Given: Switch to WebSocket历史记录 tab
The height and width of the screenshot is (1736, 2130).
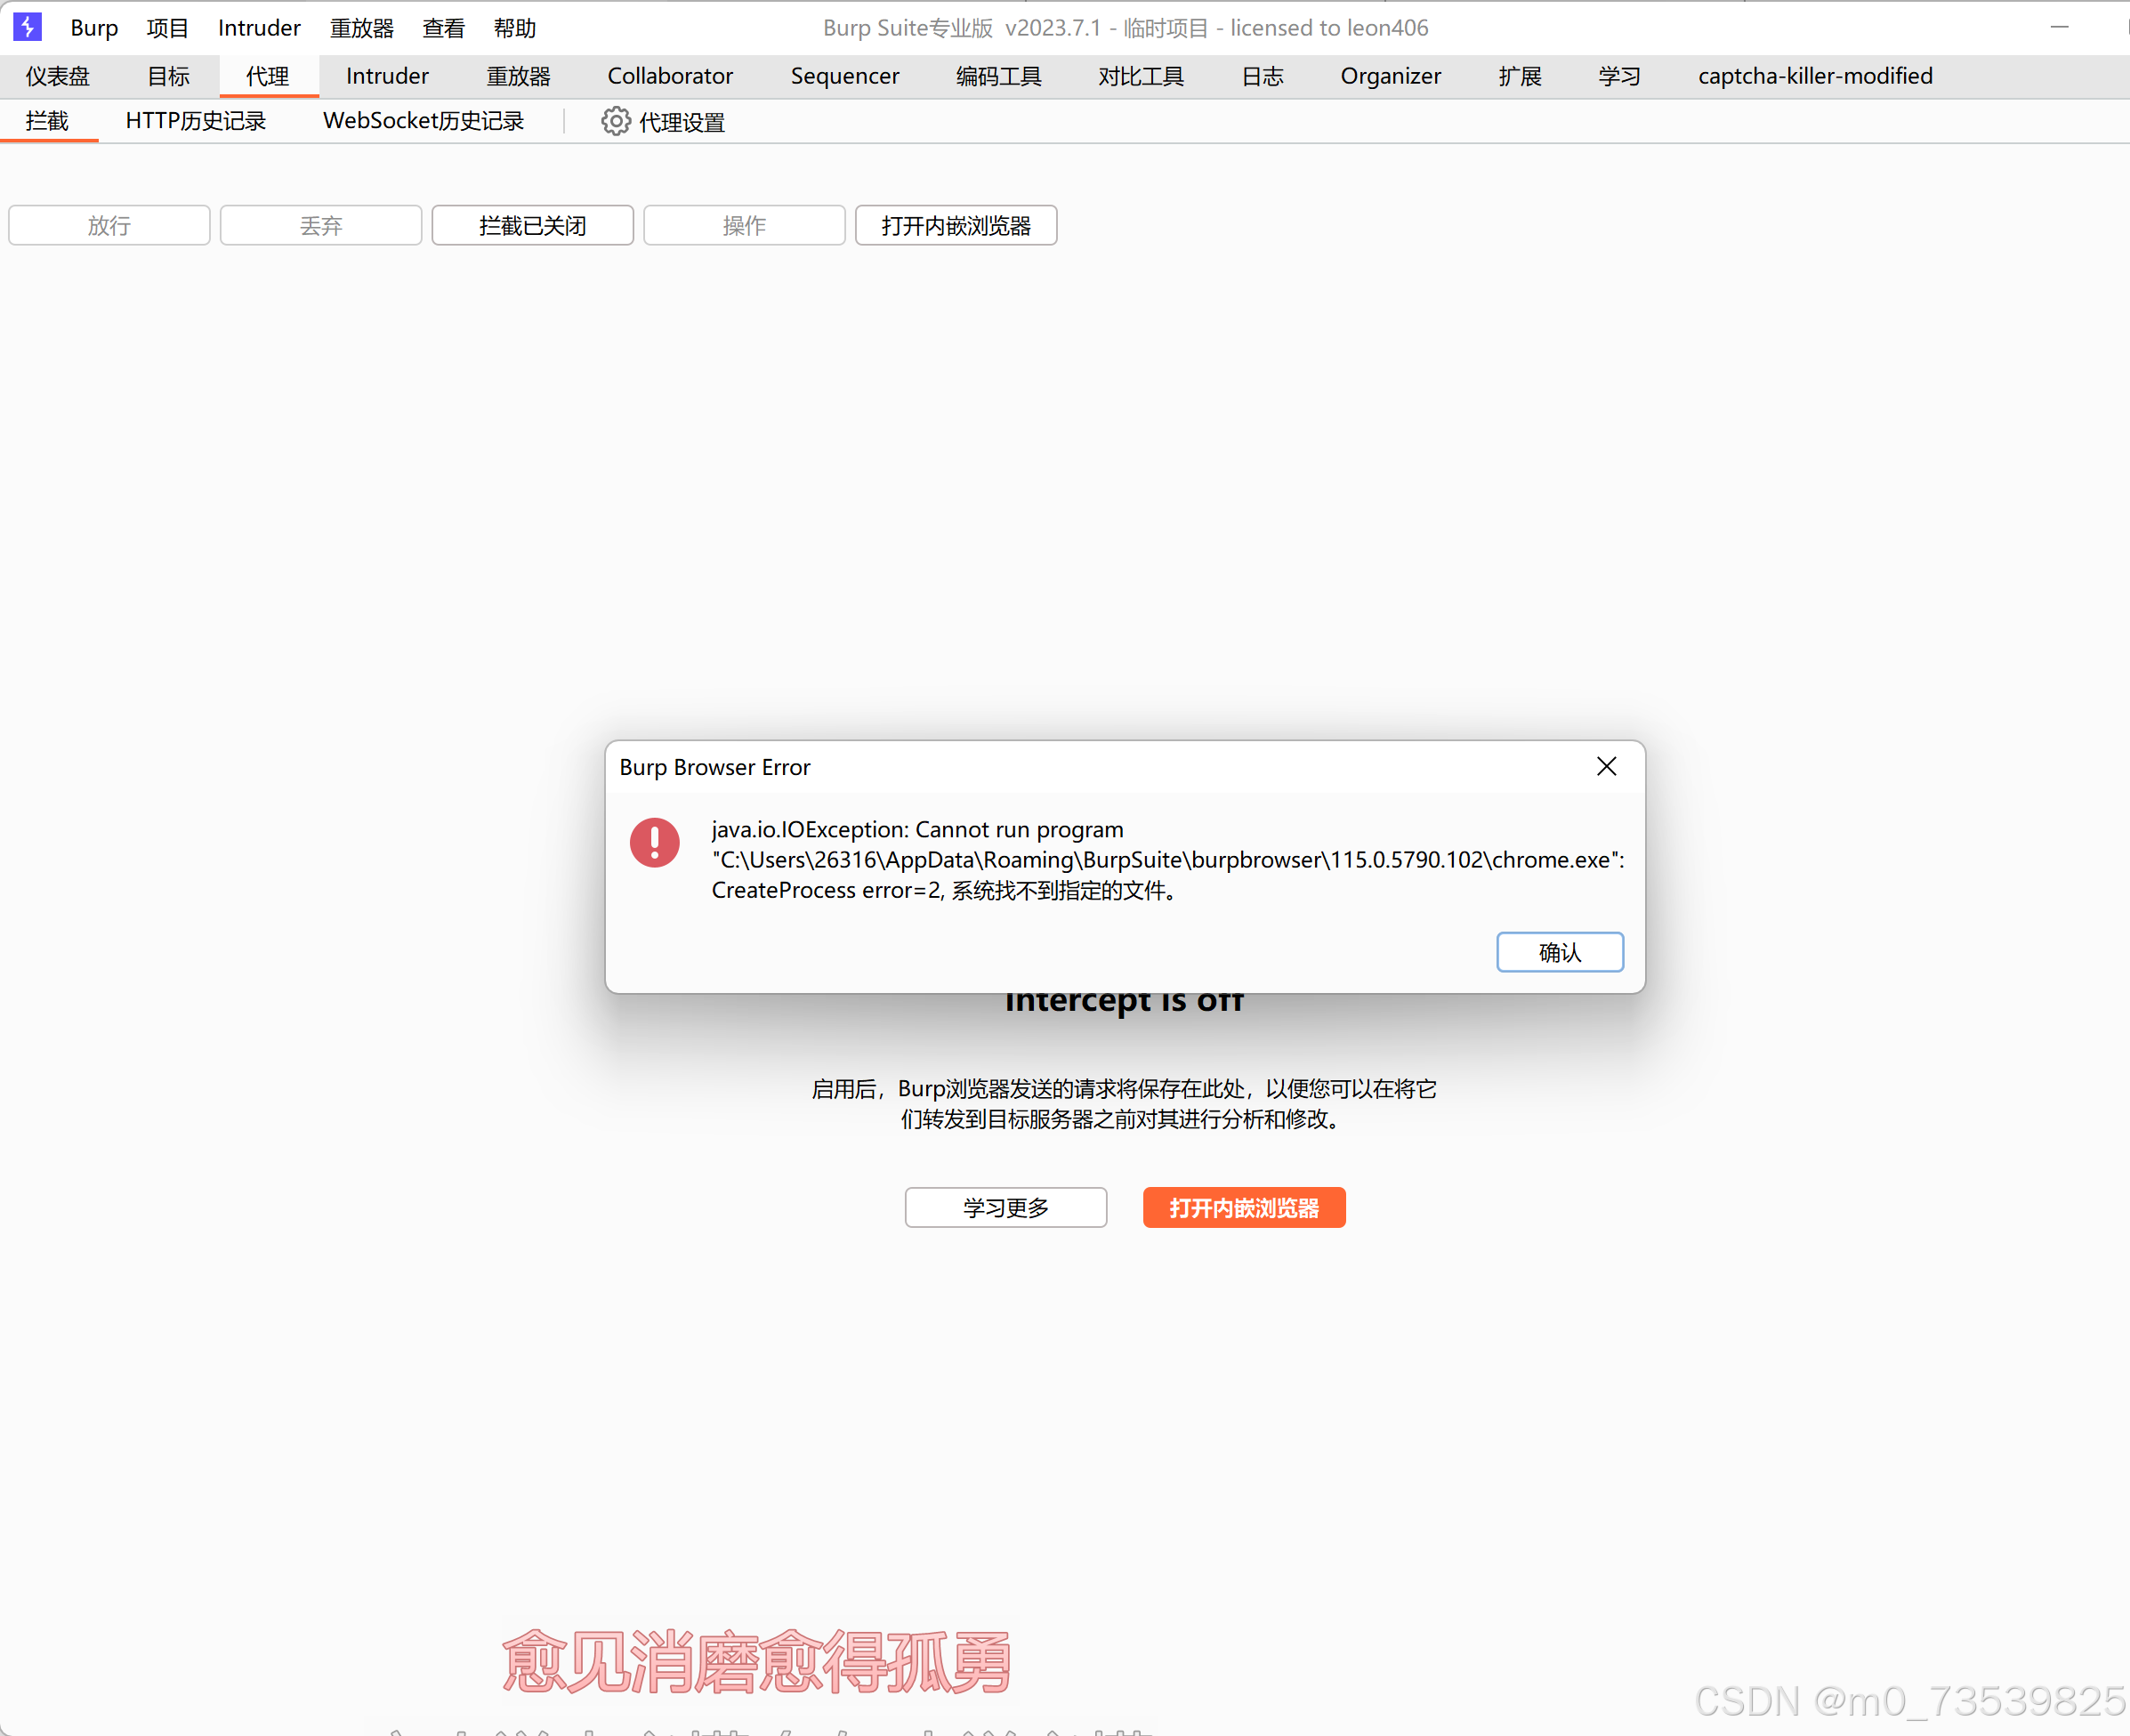Looking at the screenshot, I should (423, 121).
